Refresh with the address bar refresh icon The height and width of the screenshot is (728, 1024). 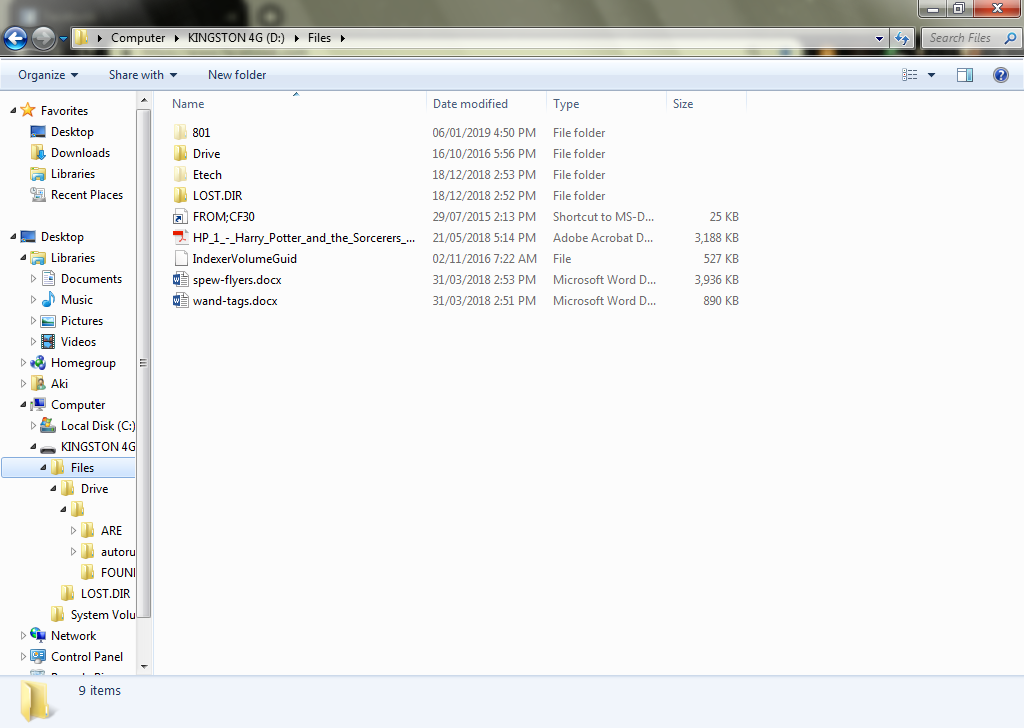(903, 37)
